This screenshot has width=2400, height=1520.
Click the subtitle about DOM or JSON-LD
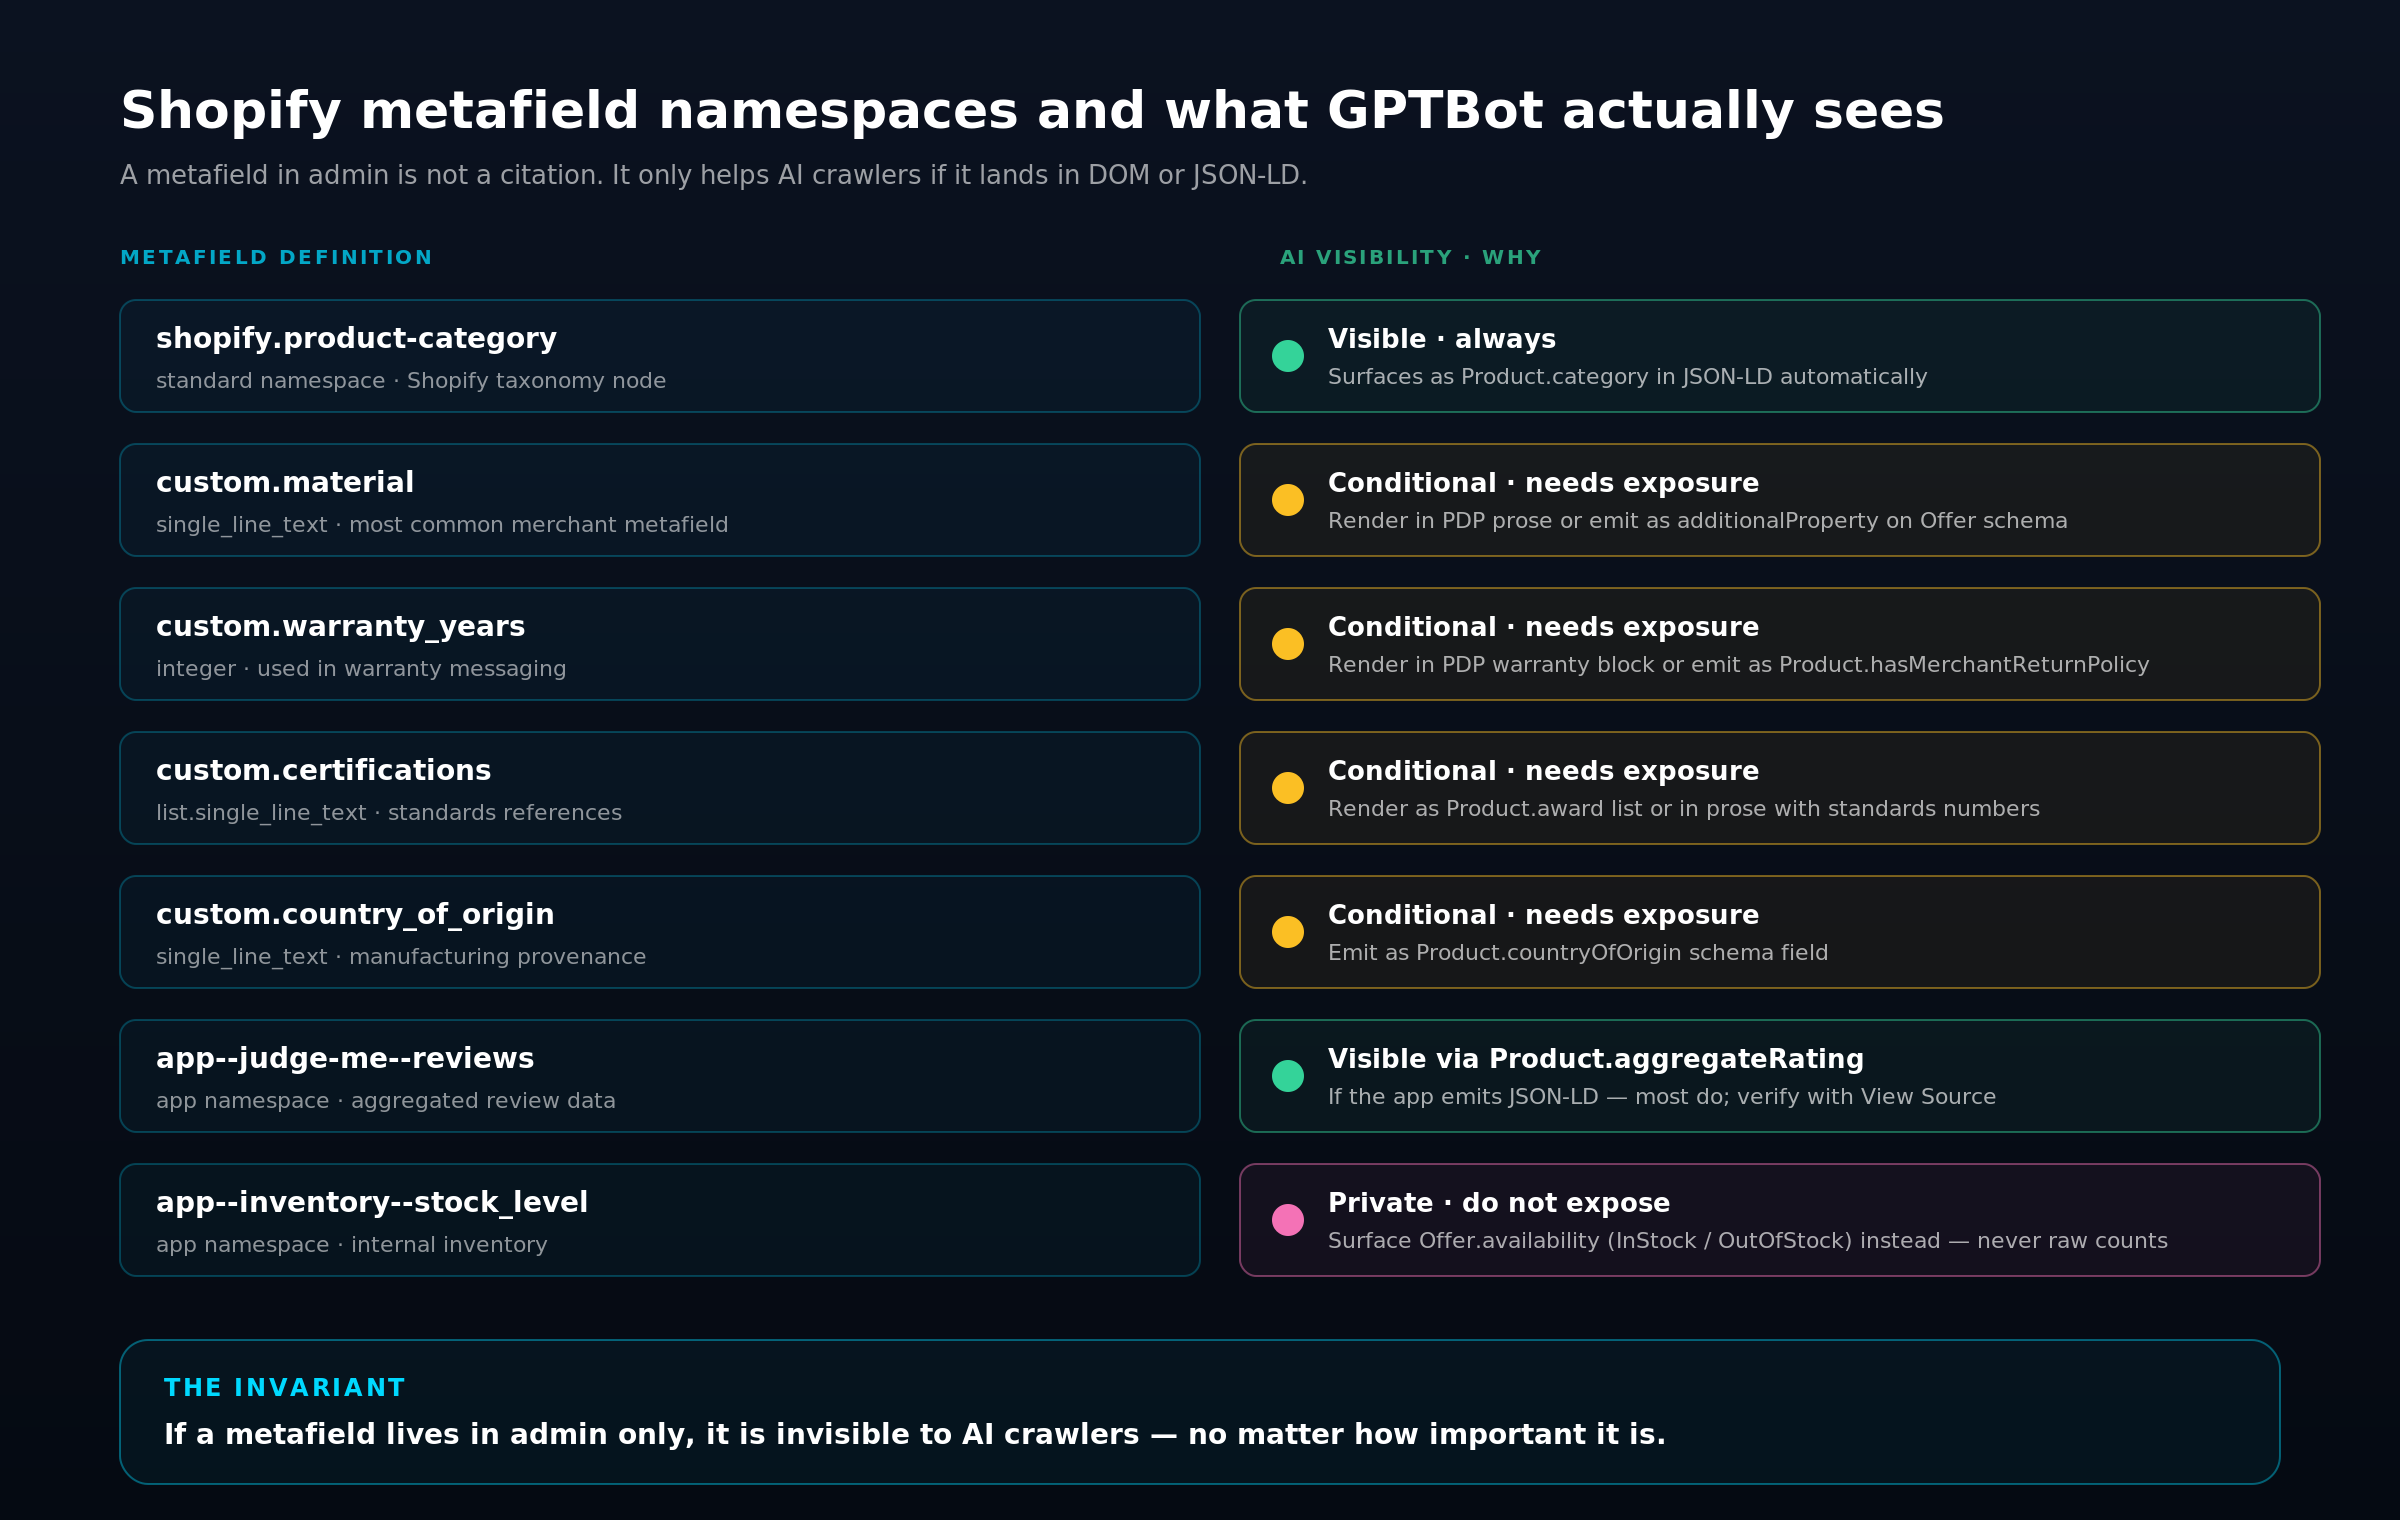pyautogui.click(x=714, y=176)
